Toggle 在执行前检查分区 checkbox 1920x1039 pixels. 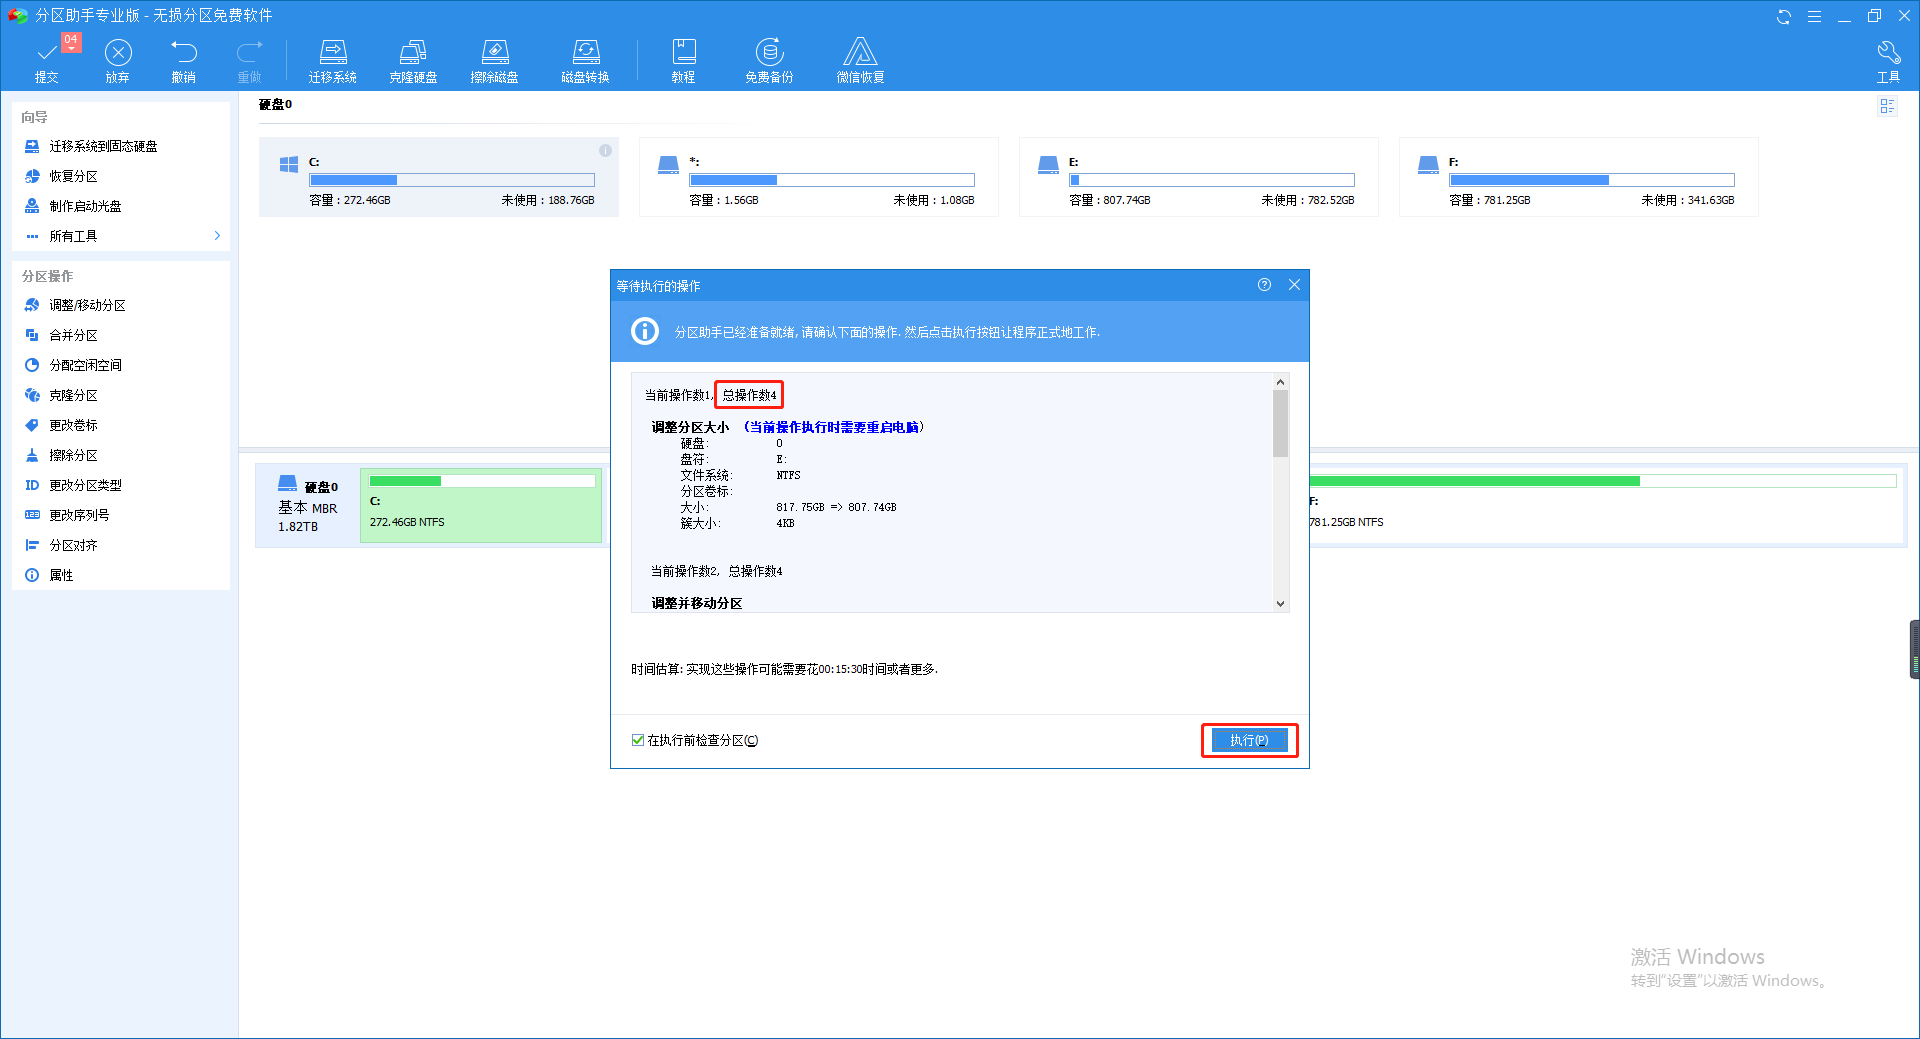(638, 740)
